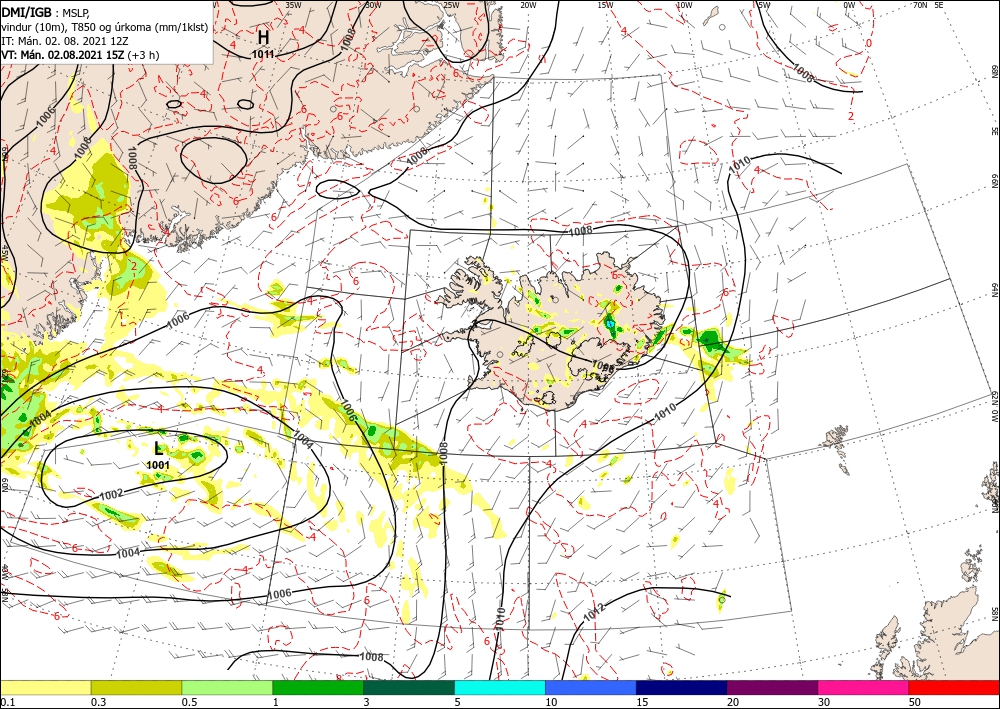Image resolution: width=1000 pixels, height=709 pixels.
Task: Pick the cyan 5–10 legend color band
Action: point(500,687)
